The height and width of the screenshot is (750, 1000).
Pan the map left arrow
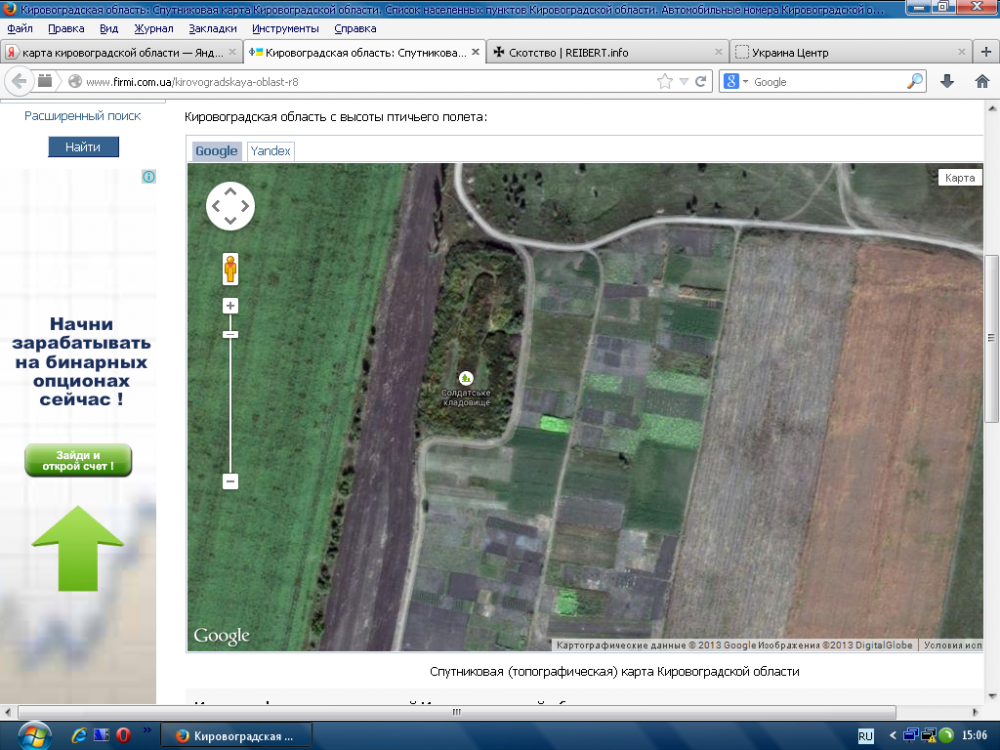[x=216, y=206]
